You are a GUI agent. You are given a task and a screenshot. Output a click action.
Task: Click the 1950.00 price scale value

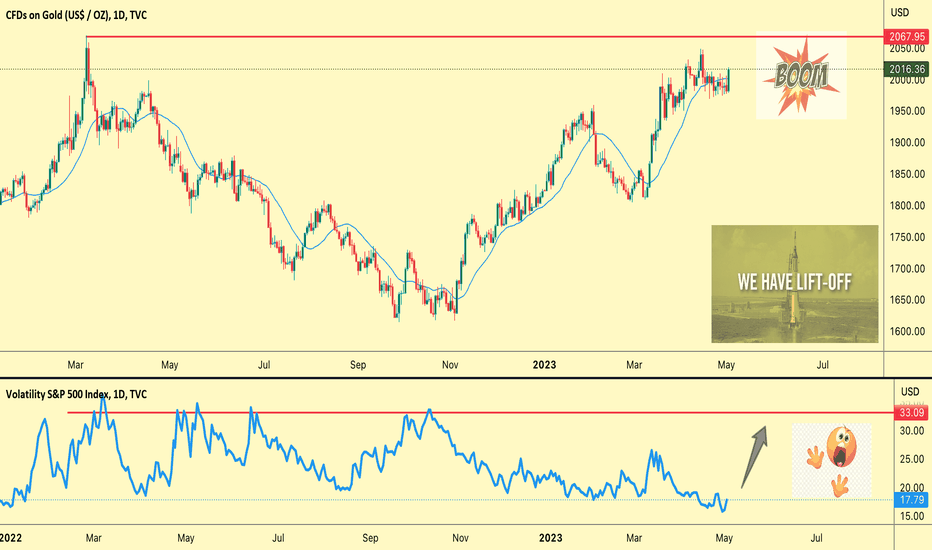point(907,111)
